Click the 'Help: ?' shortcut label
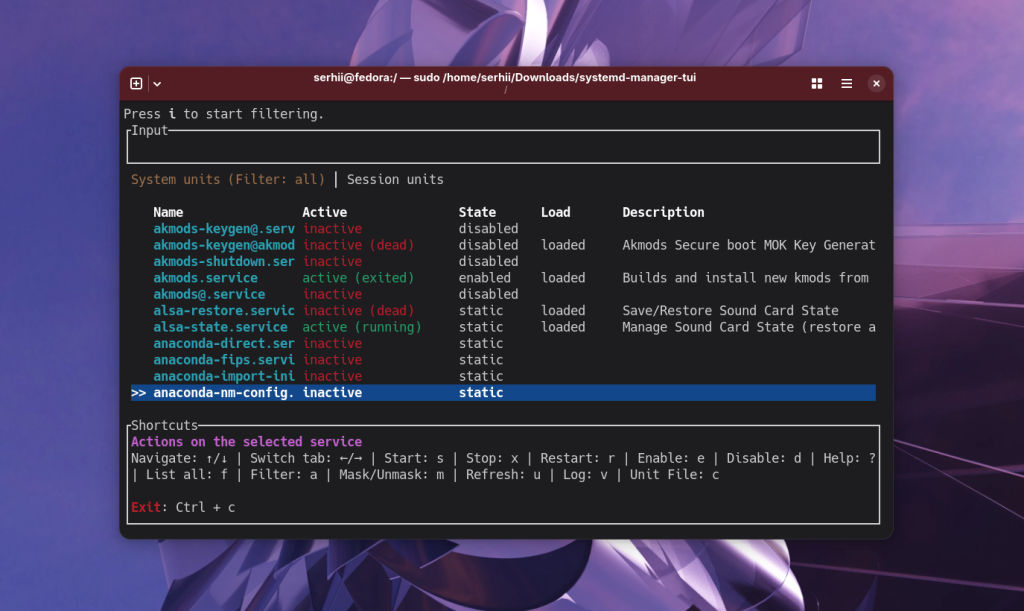The image size is (1024, 611). [x=849, y=458]
